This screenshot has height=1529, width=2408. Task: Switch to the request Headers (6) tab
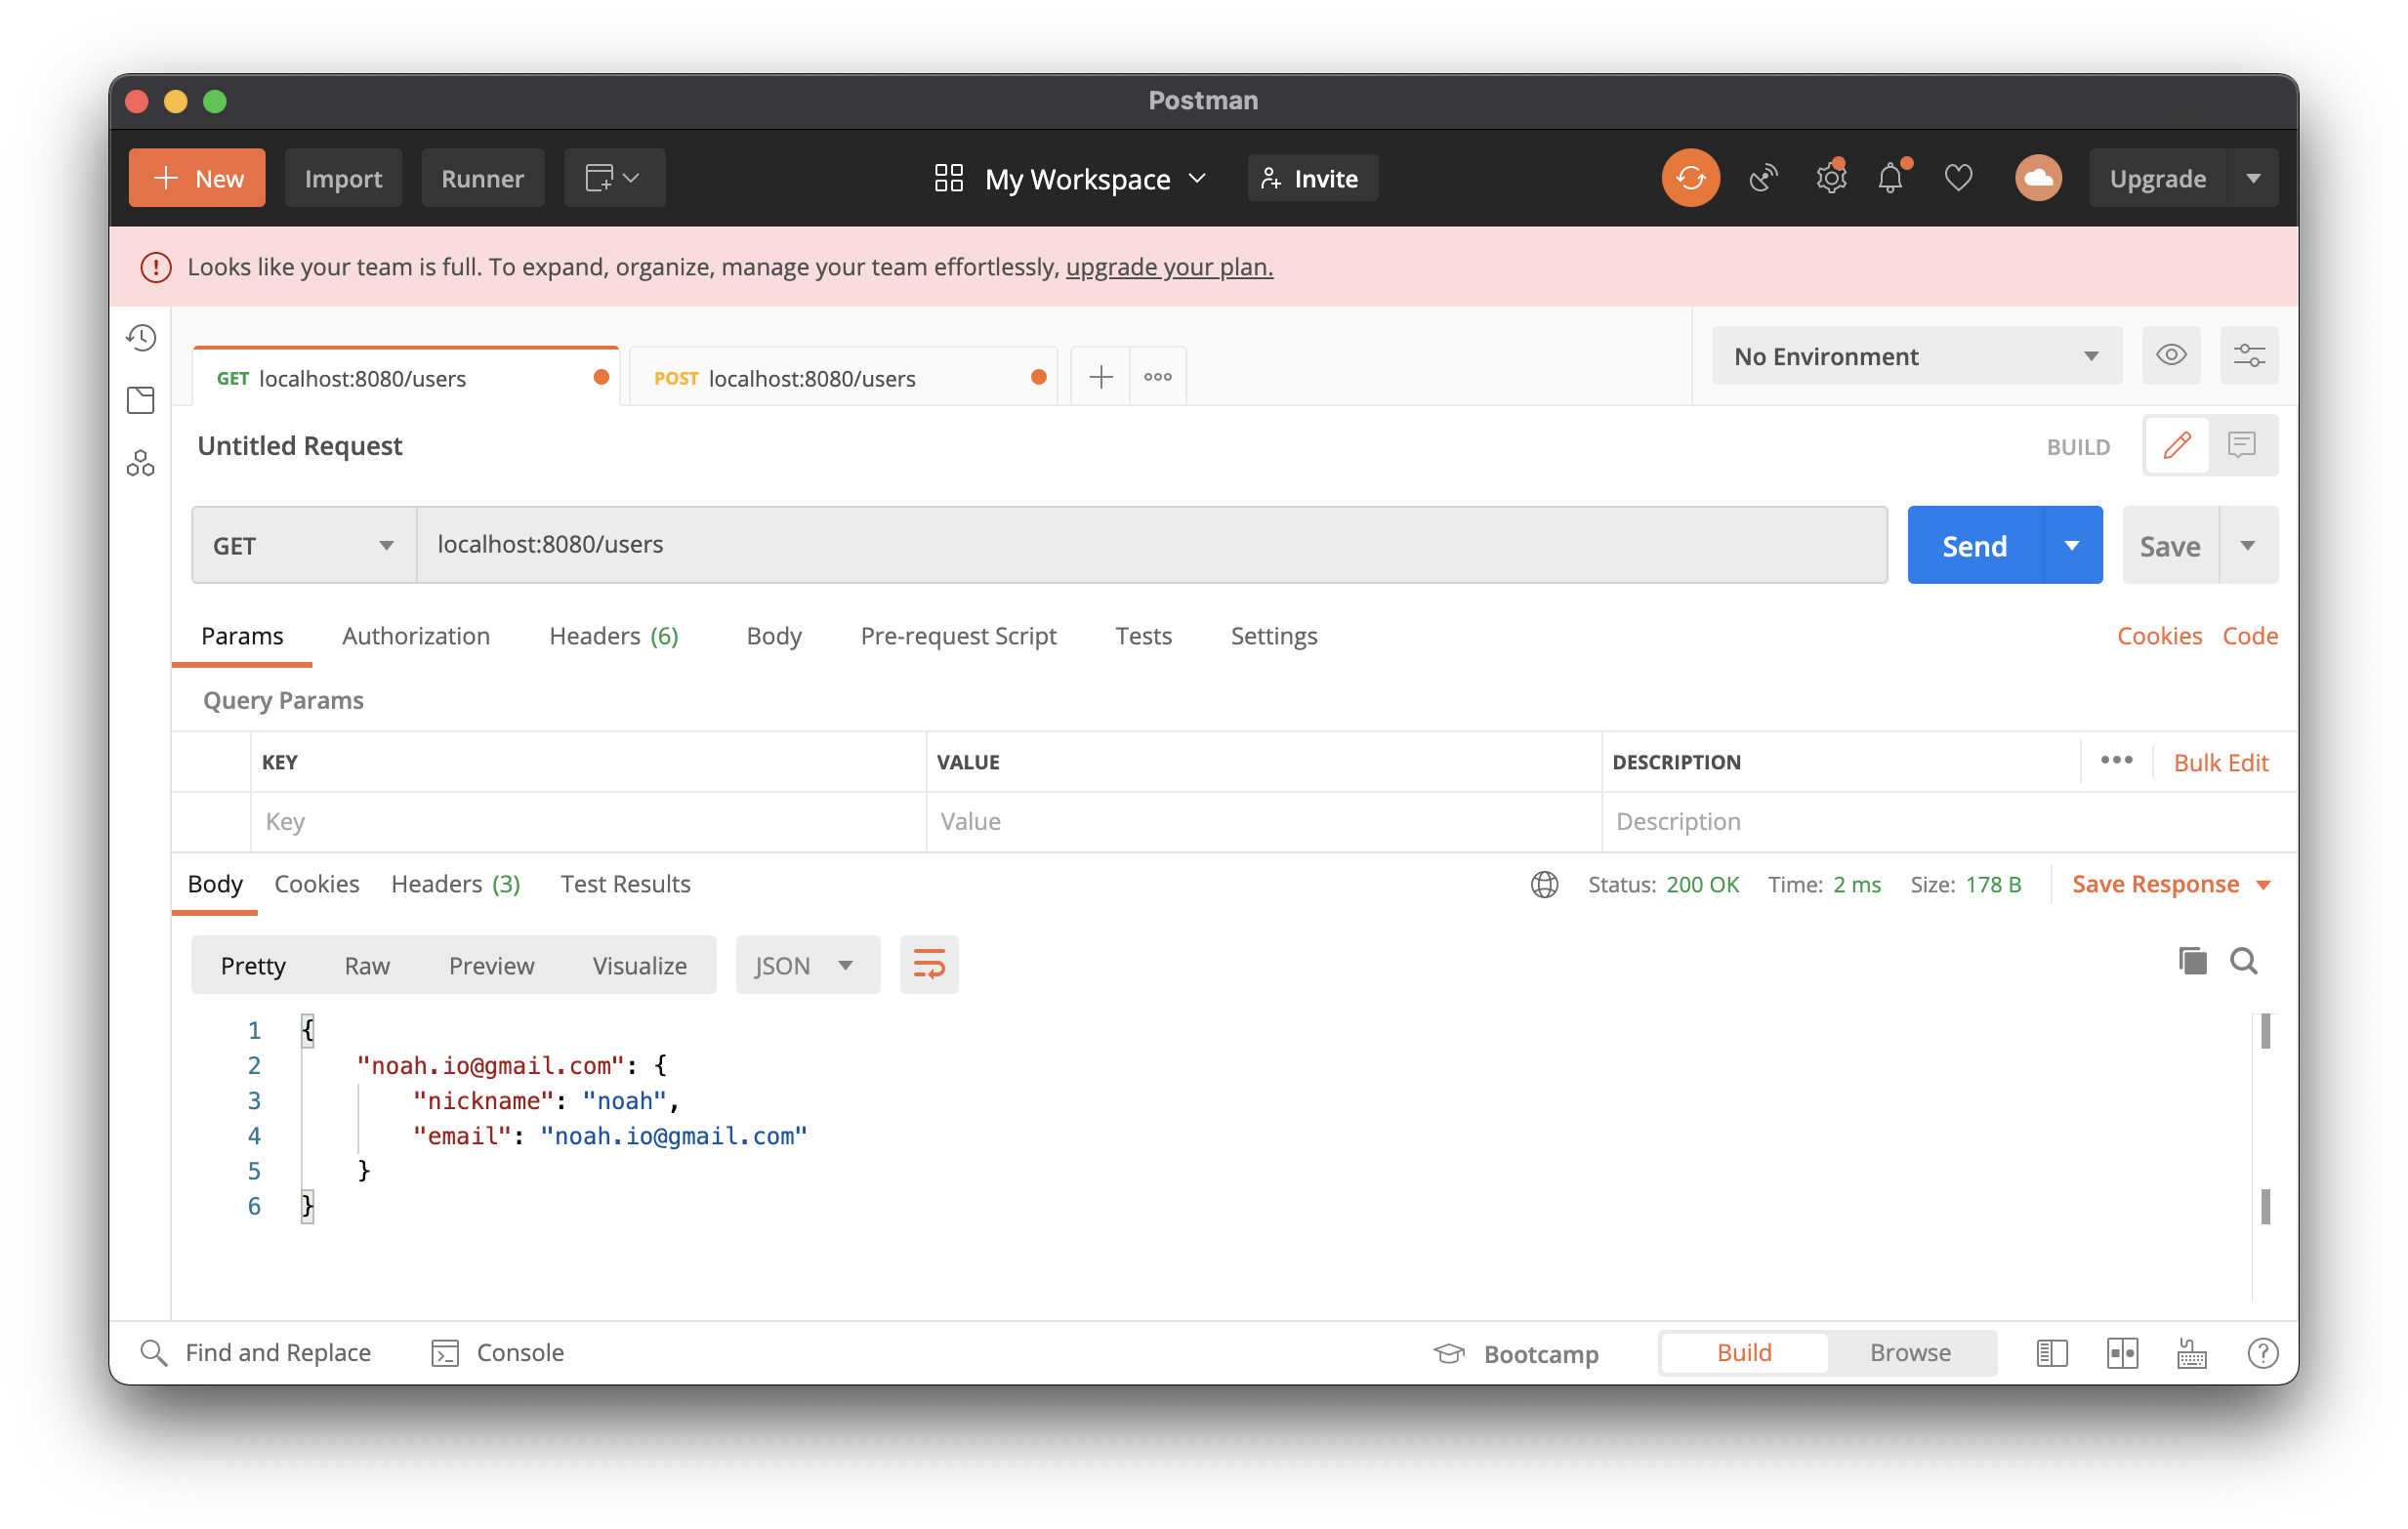(613, 635)
